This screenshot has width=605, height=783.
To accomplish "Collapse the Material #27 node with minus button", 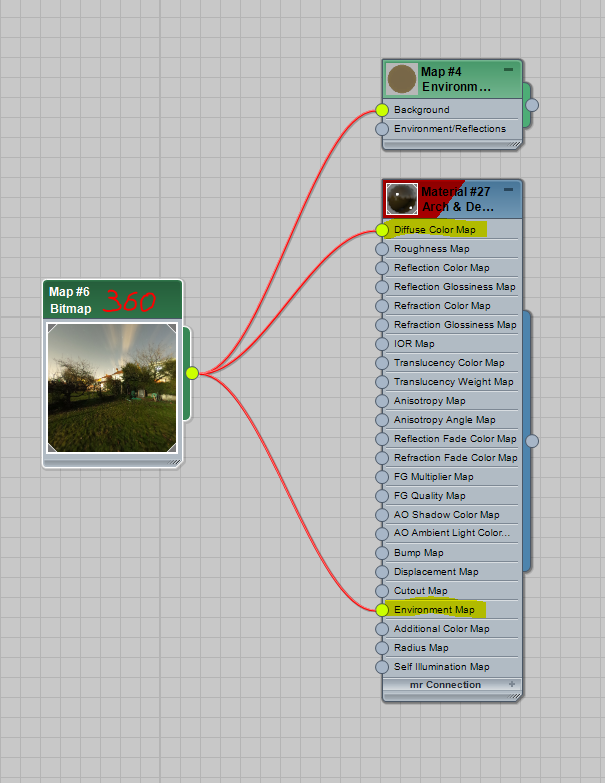I will tap(509, 190).
